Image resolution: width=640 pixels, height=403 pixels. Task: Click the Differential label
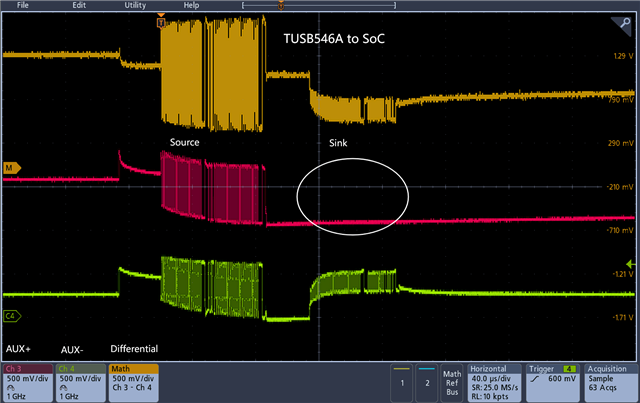[134, 349]
